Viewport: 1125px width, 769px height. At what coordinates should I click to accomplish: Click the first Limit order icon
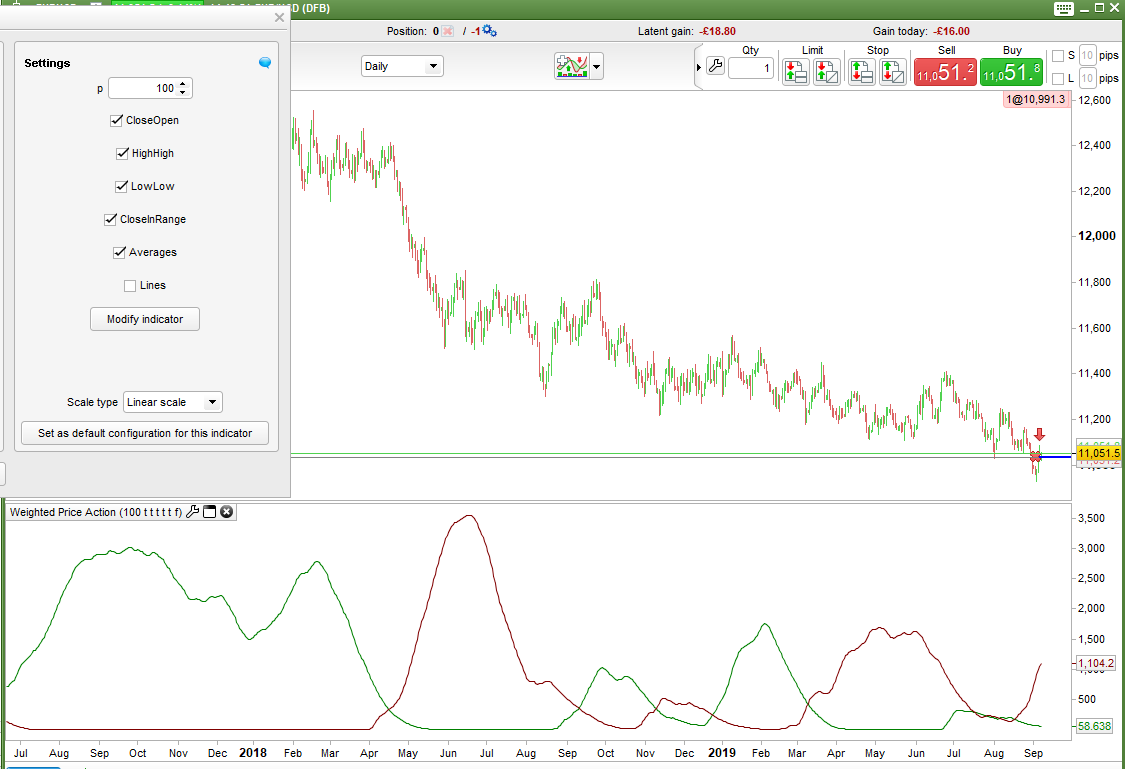[796, 72]
